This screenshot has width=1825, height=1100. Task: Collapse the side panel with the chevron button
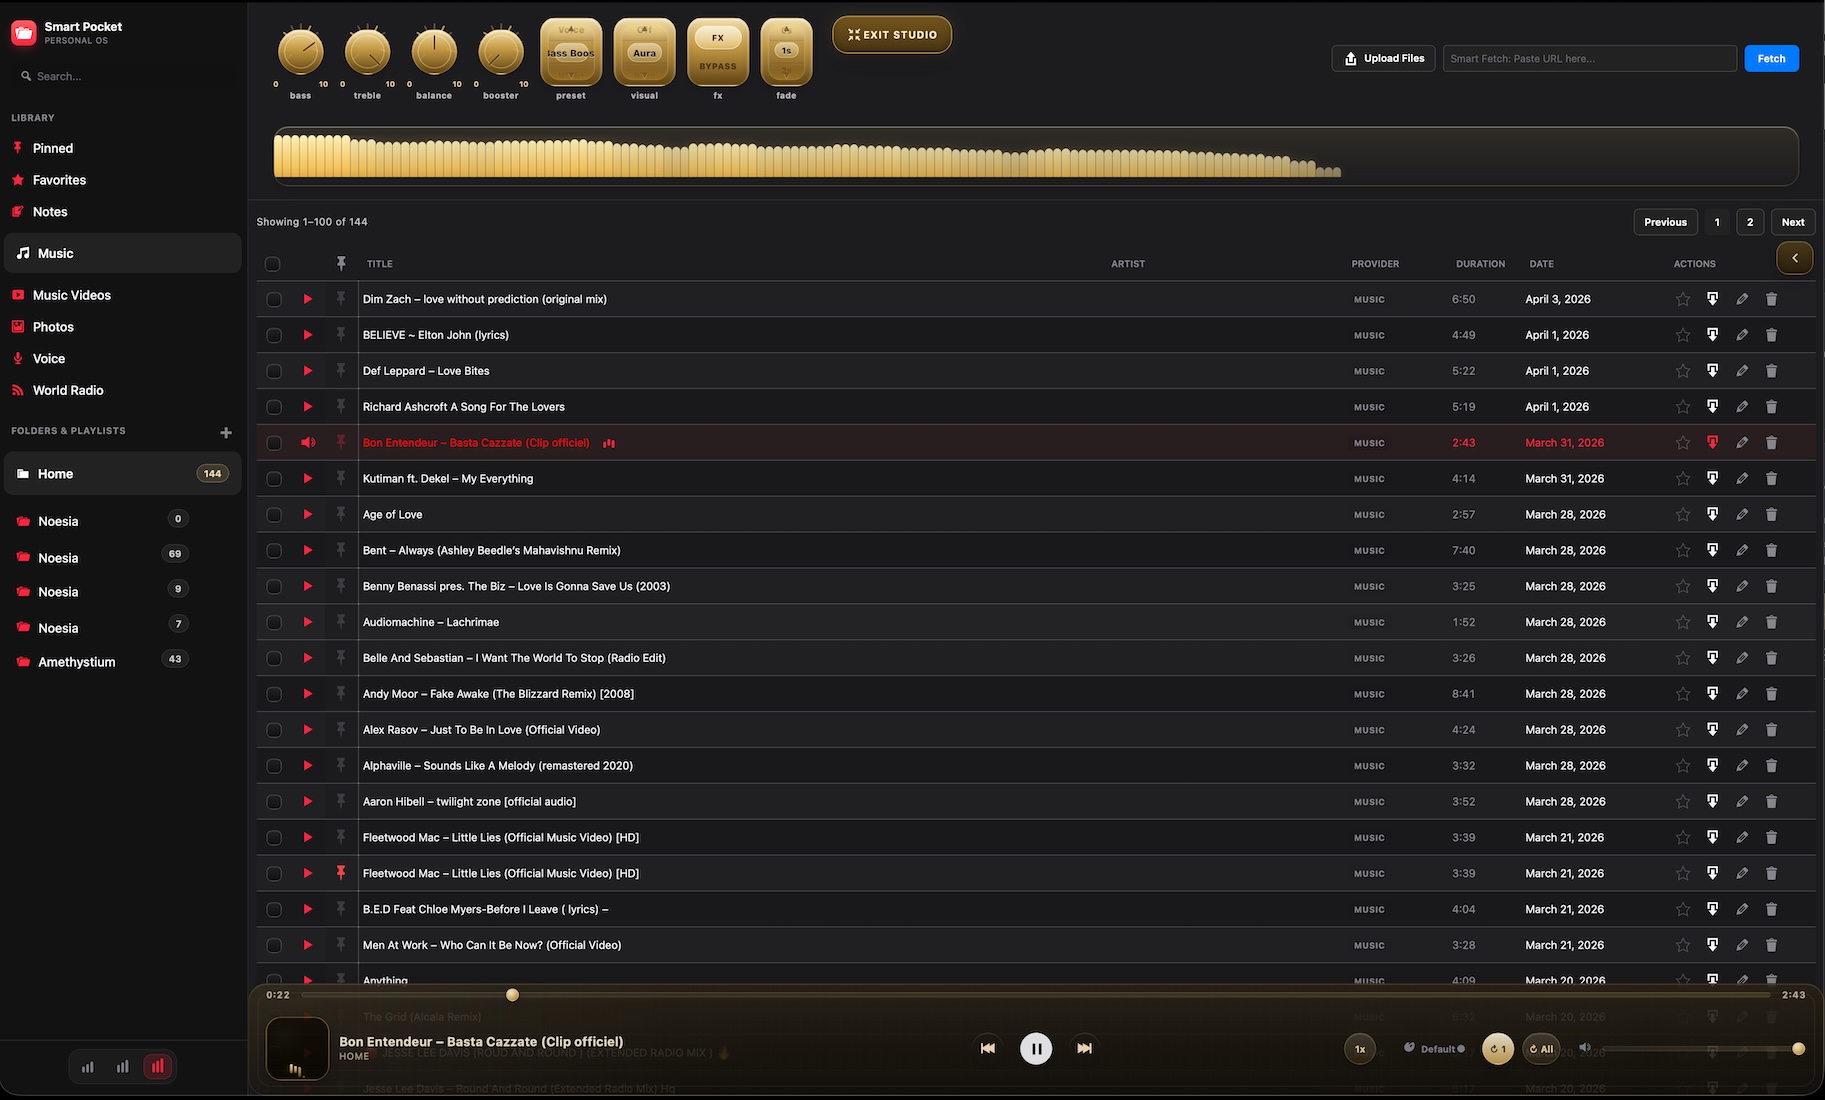coord(1795,258)
